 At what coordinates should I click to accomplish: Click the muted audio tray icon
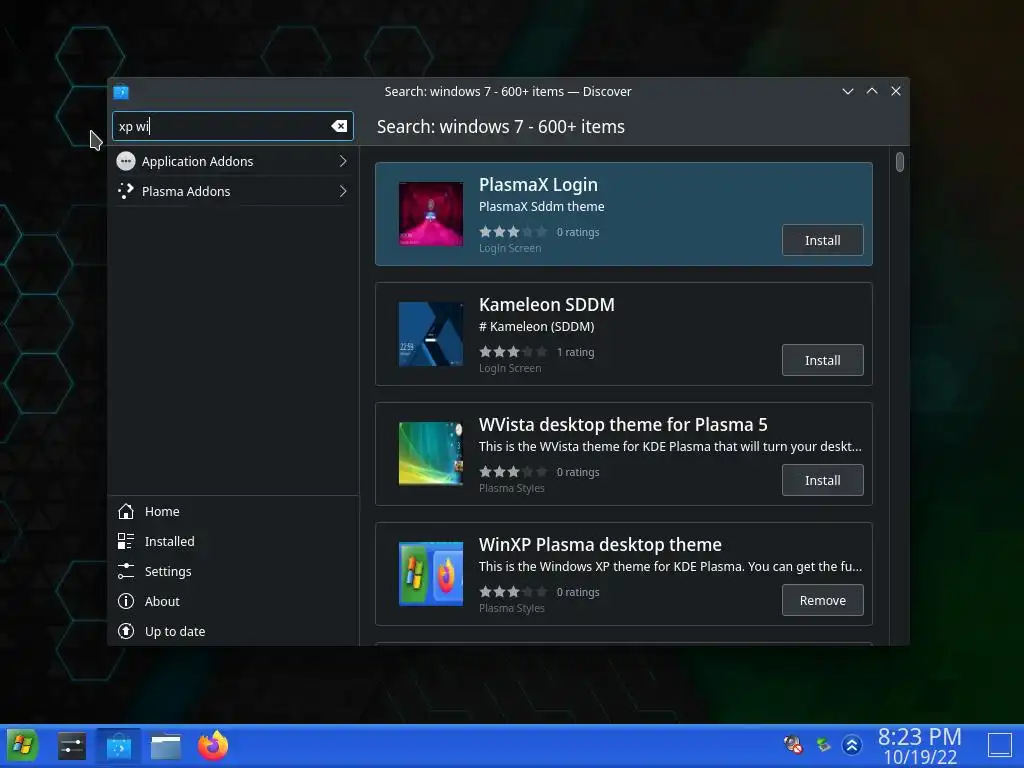793,744
